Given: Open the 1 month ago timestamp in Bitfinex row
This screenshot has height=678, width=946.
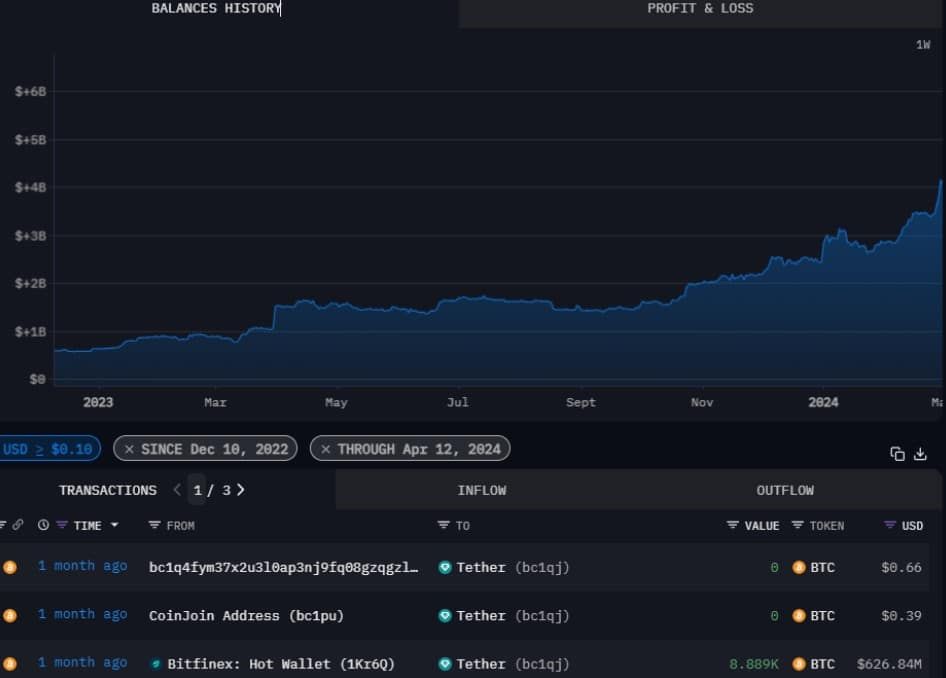Looking at the screenshot, I should tap(83, 662).
